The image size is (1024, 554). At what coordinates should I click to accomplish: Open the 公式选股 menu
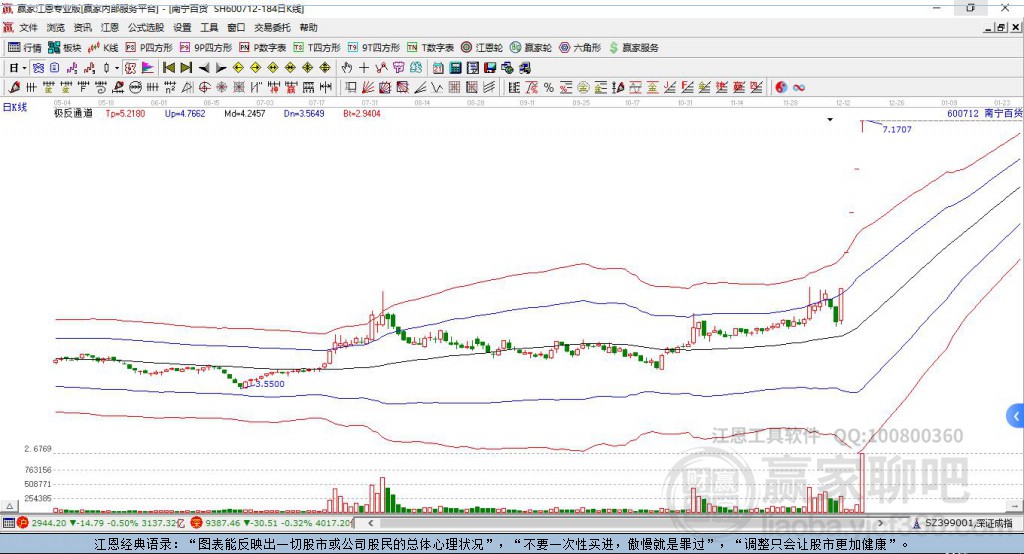point(146,27)
